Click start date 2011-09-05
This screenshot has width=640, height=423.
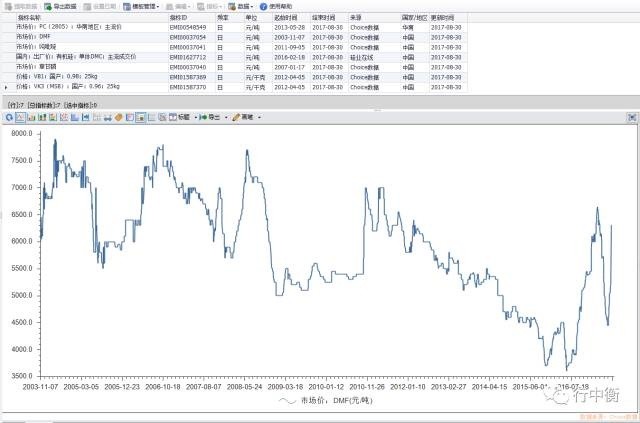289,47
